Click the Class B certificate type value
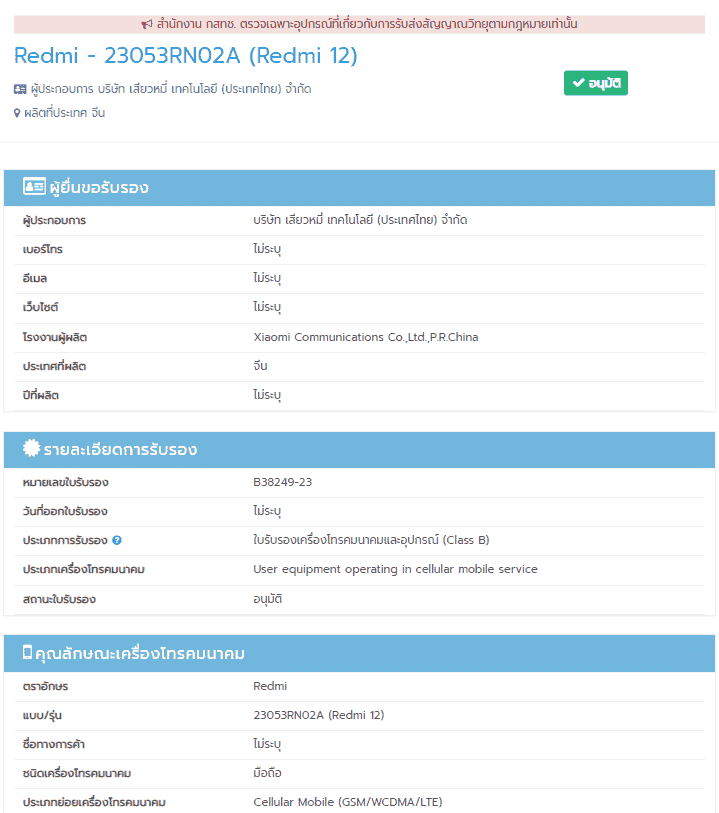 371,540
